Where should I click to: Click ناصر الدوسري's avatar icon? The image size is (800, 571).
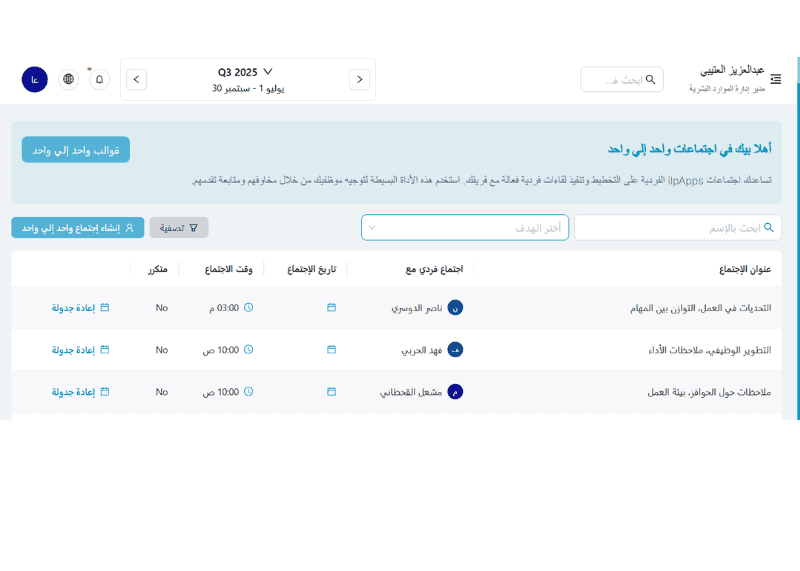click(455, 308)
